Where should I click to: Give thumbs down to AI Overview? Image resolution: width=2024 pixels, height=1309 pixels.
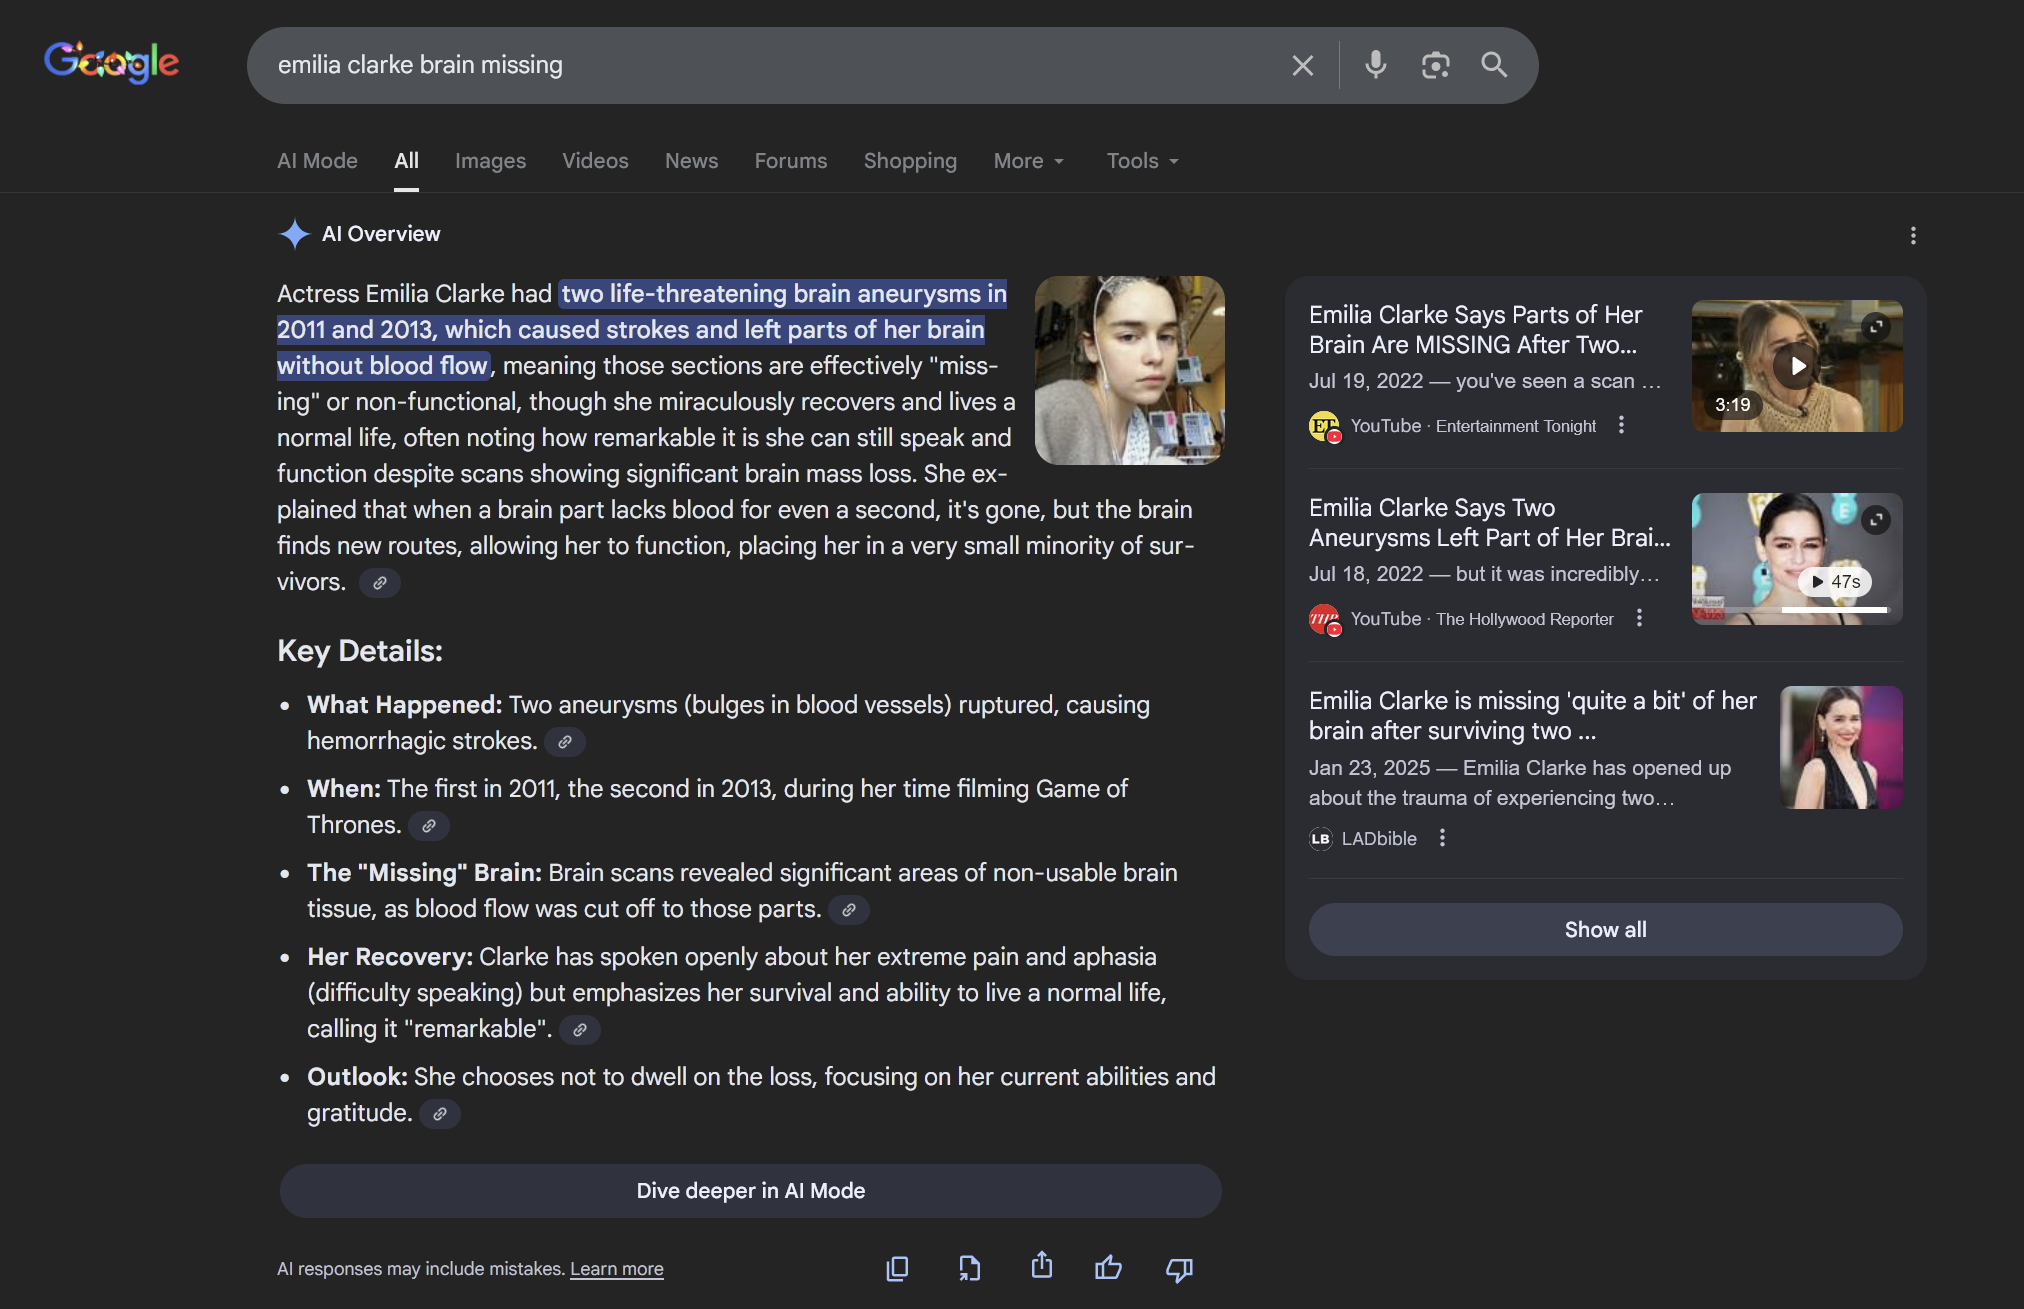[1179, 1269]
